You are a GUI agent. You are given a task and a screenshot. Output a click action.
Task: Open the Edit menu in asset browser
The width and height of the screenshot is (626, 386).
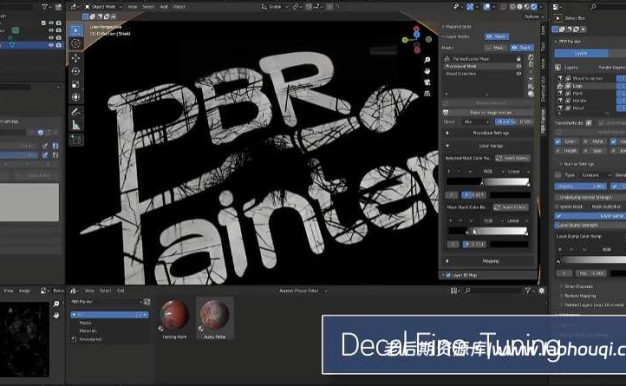pos(121,291)
